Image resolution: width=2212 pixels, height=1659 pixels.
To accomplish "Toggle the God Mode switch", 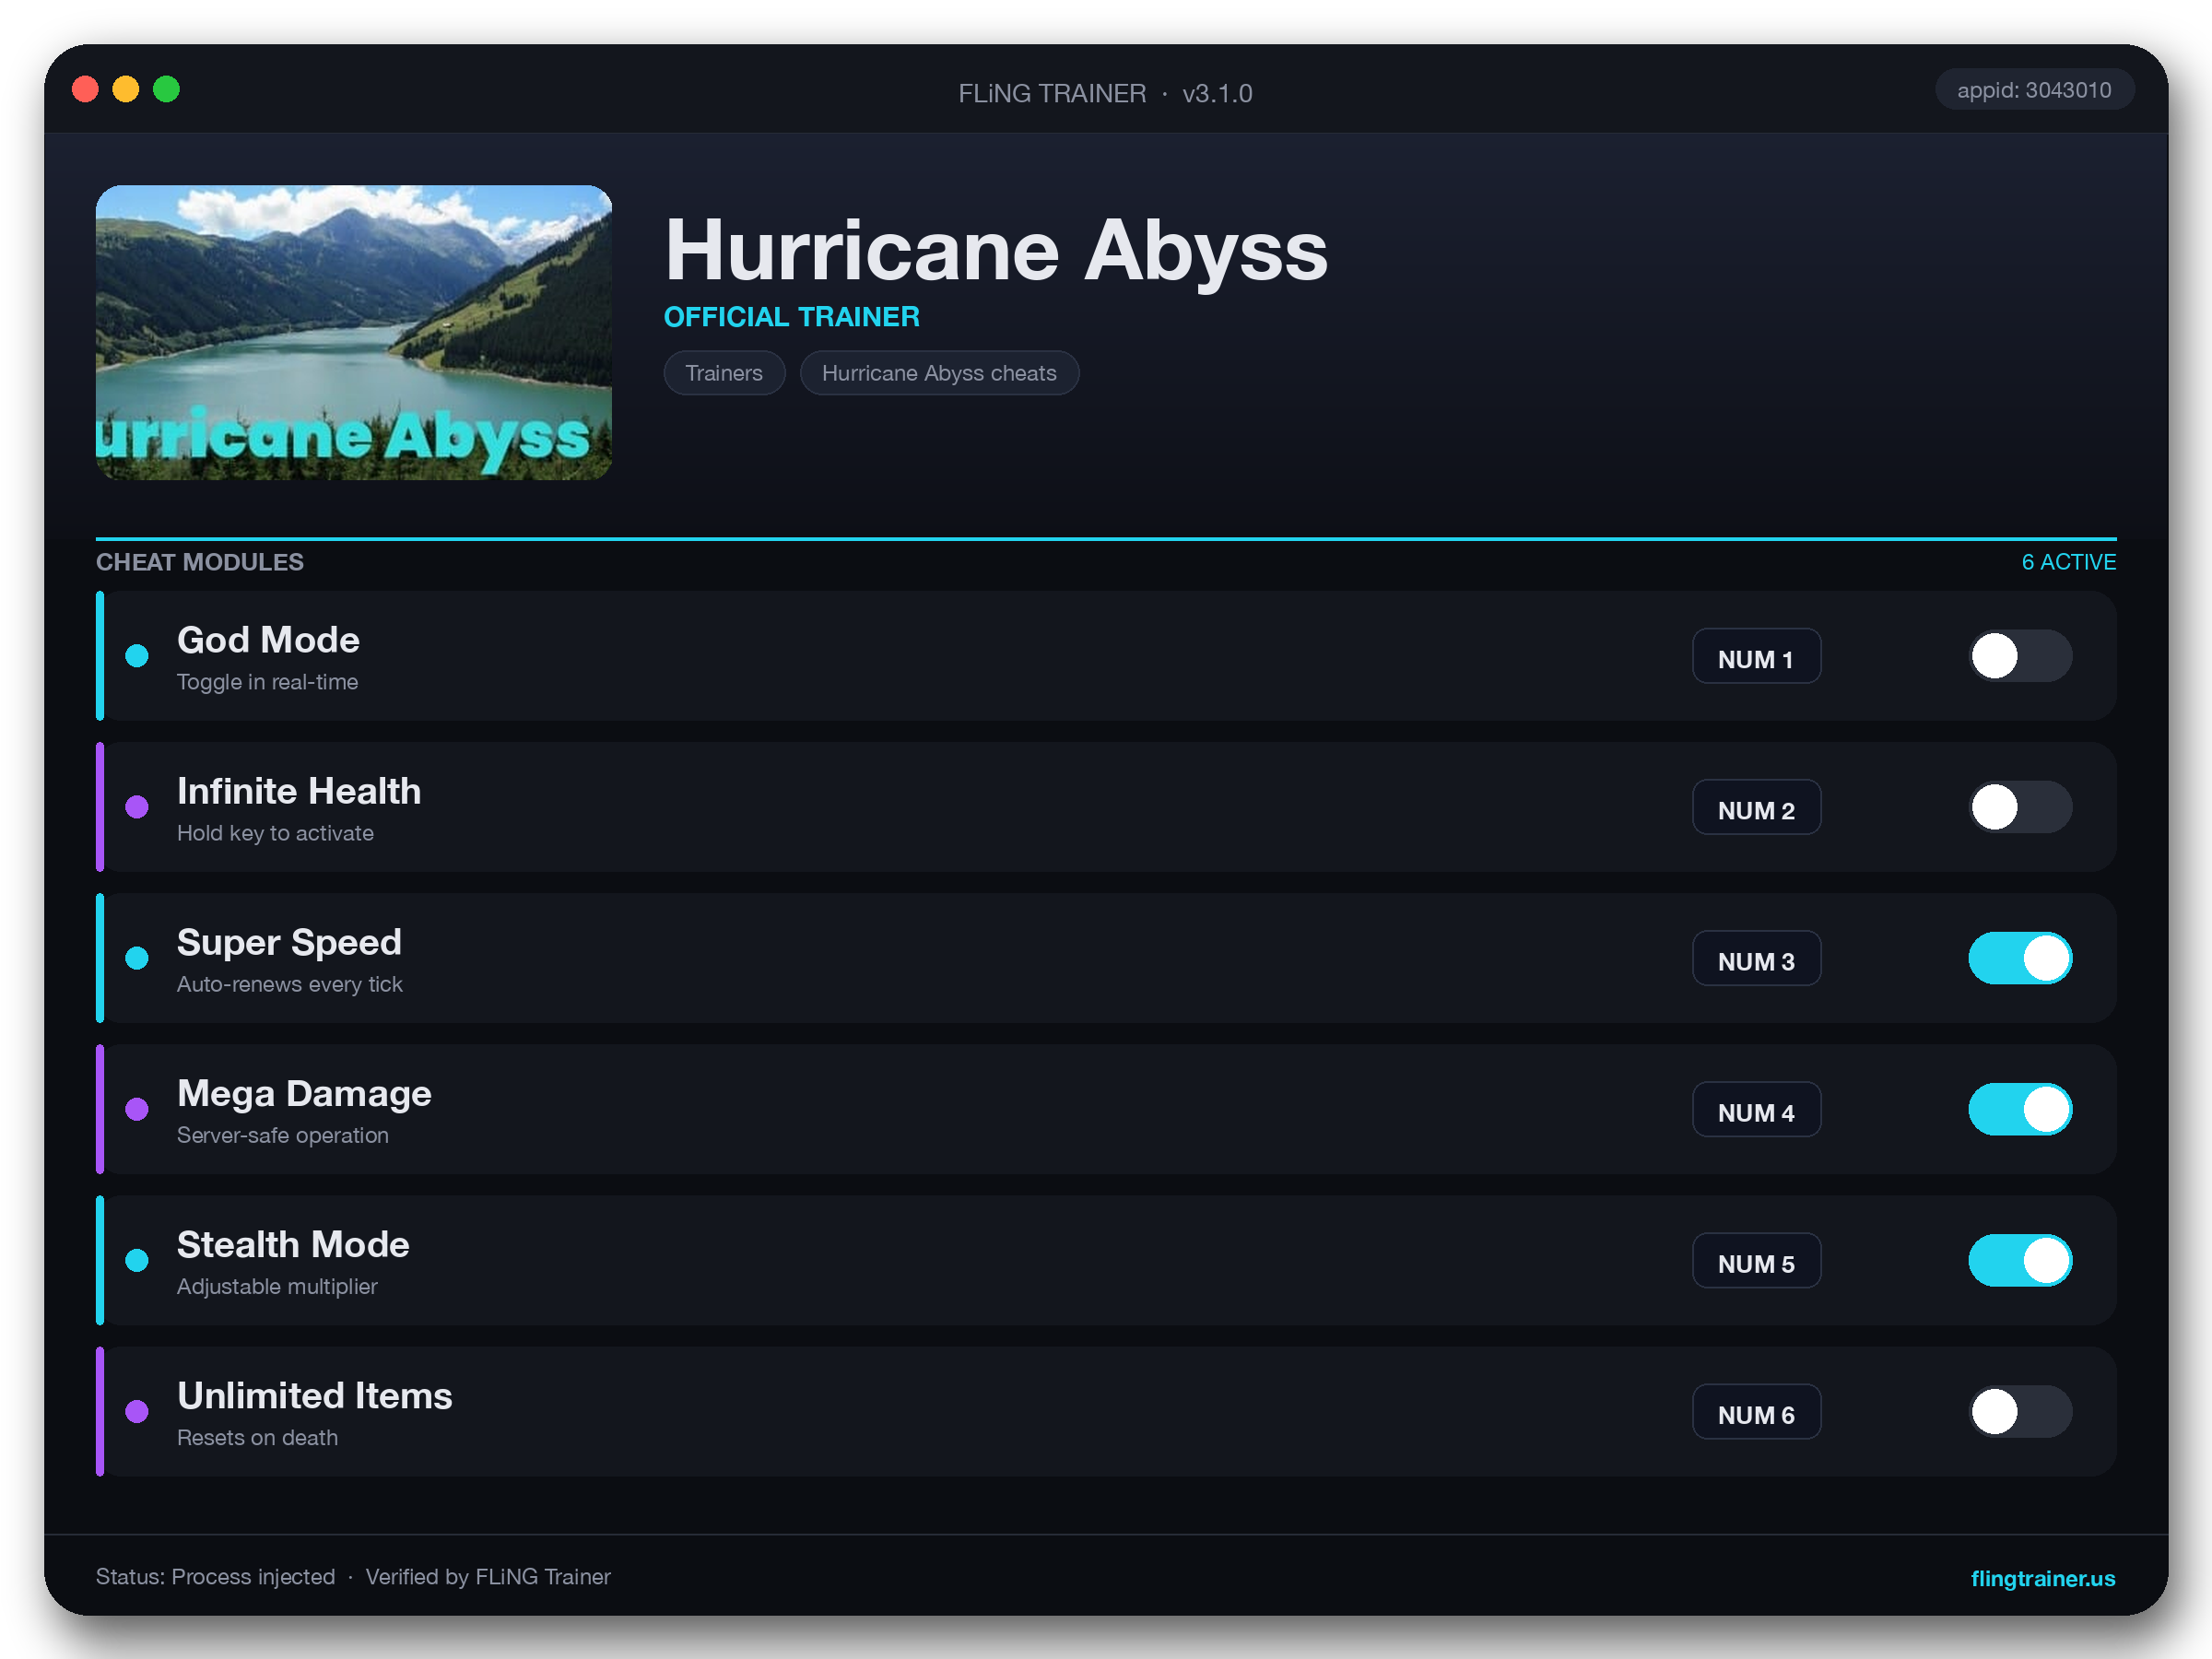I will point(2020,656).
